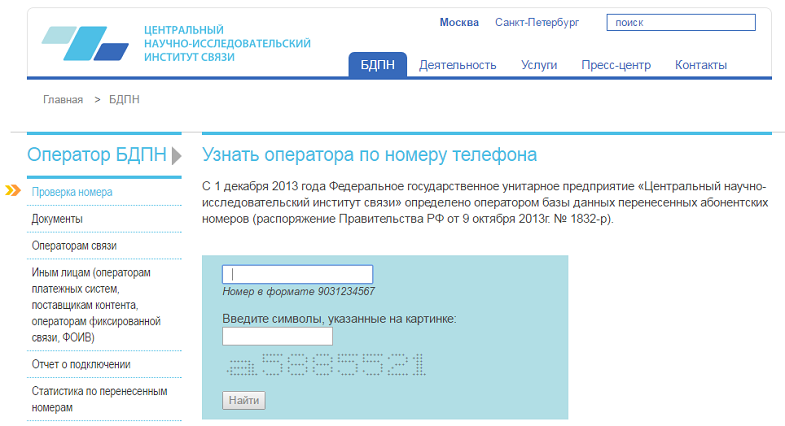Click the phone number input field
The width and height of the screenshot is (785, 426).
pos(297,274)
